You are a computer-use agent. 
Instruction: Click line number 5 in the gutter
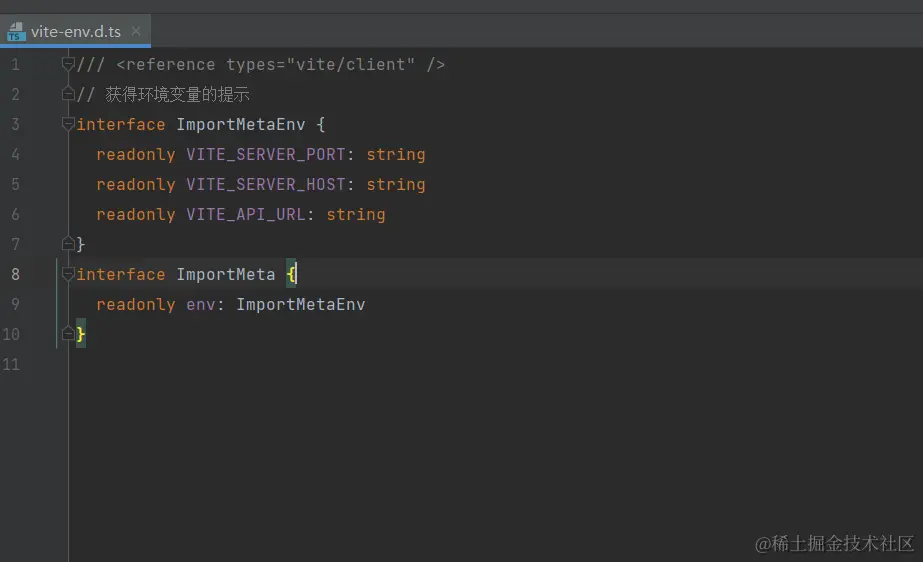click(x=15, y=184)
